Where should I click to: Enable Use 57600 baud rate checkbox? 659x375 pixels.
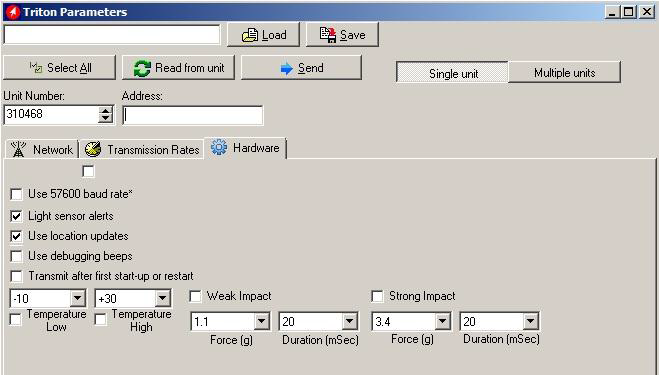pos(16,194)
